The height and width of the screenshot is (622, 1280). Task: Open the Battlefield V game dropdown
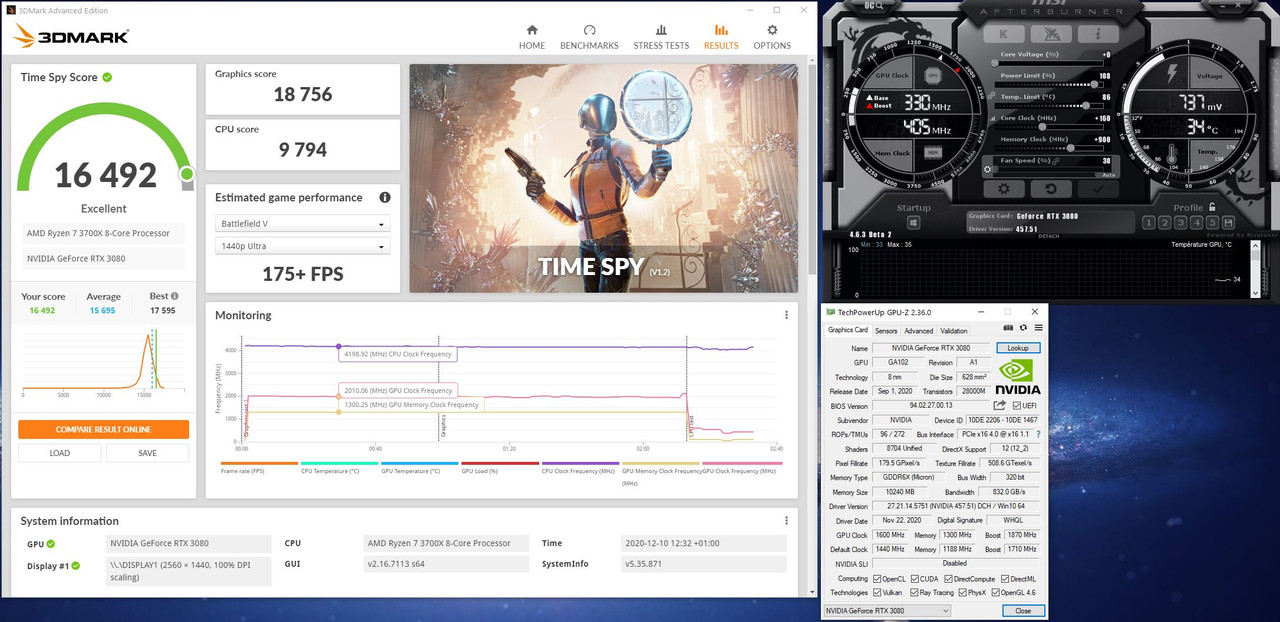pos(303,224)
